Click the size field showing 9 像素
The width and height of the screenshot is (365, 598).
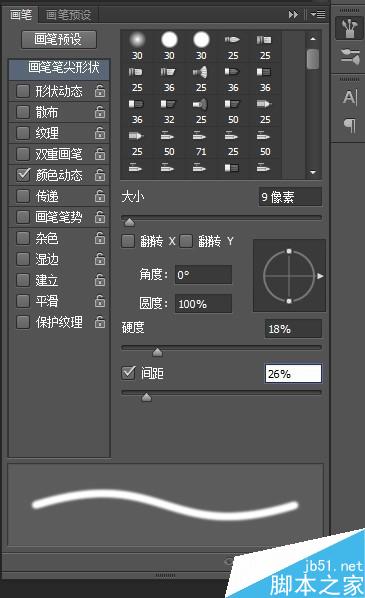click(x=290, y=197)
